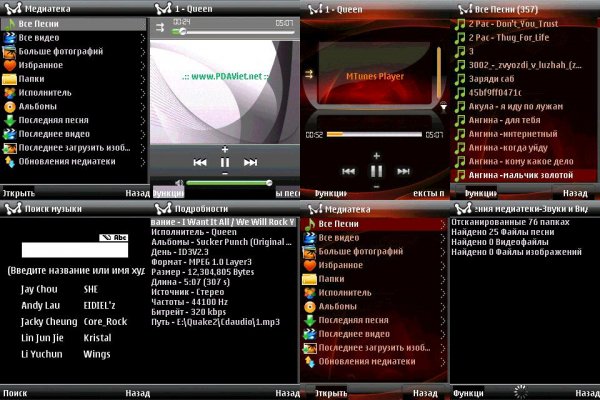This screenshot has width=600, height=400.
Task: Pause playback in white-theme player
Action: [225, 162]
